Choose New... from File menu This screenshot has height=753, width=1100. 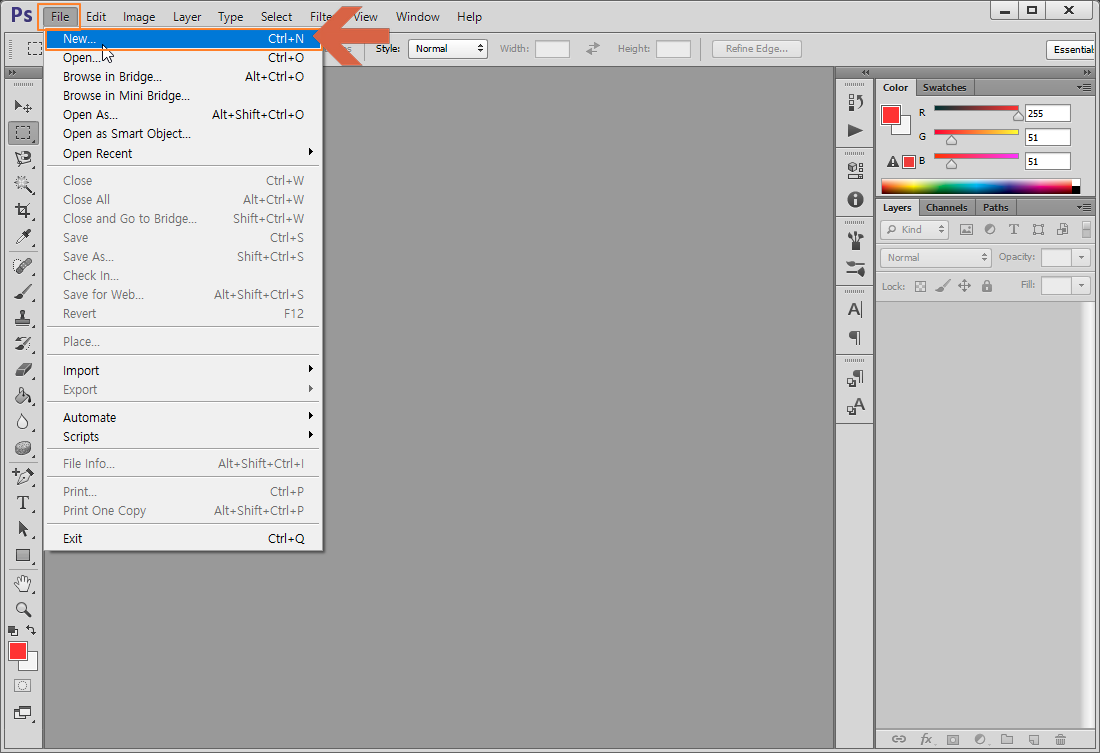click(x=182, y=39)
